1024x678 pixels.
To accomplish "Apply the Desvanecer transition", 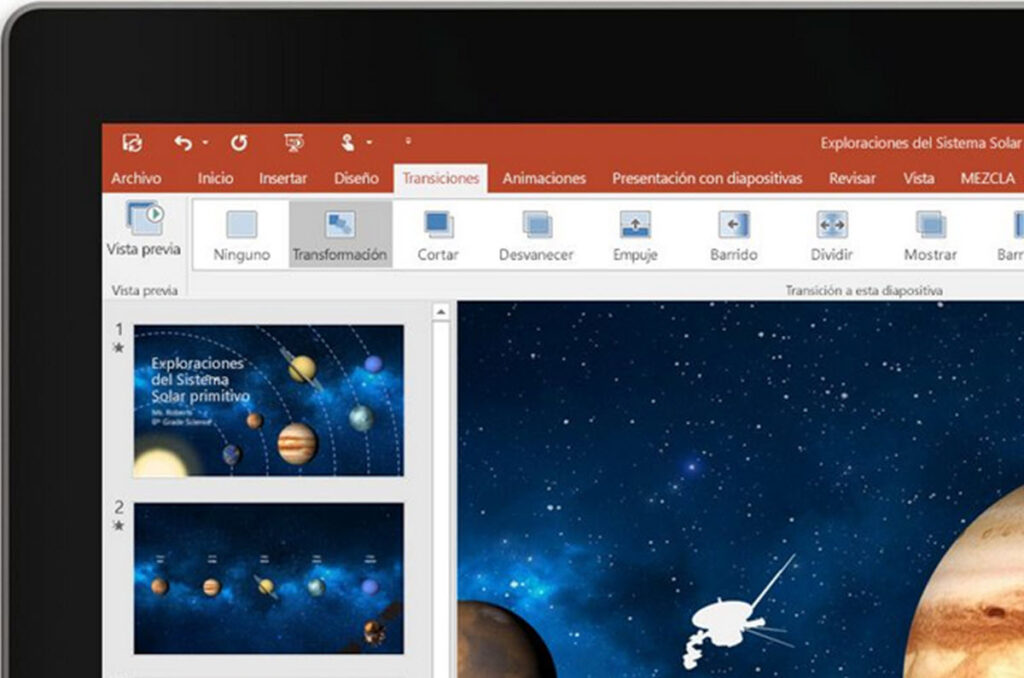I will click(536, 236).
